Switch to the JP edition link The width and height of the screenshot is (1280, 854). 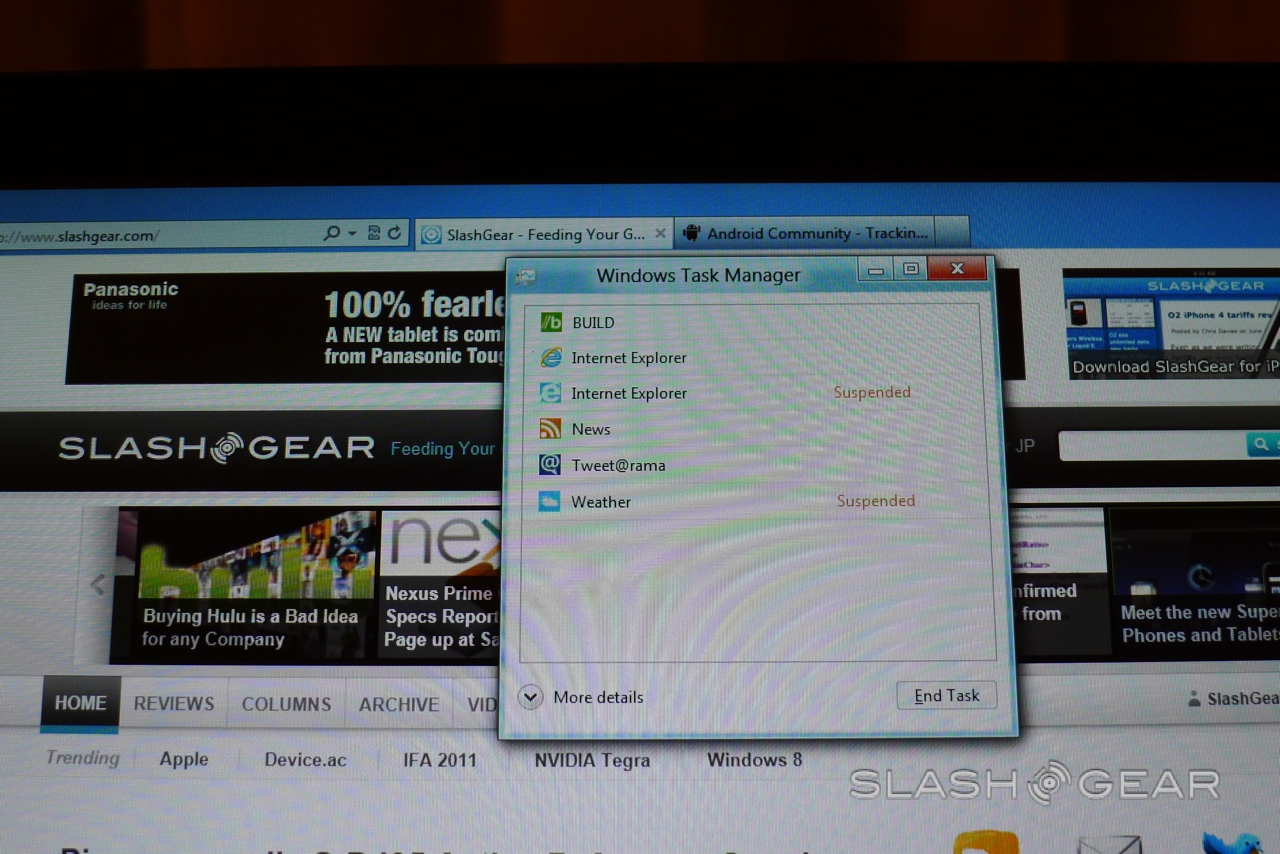coord(1025,446)
